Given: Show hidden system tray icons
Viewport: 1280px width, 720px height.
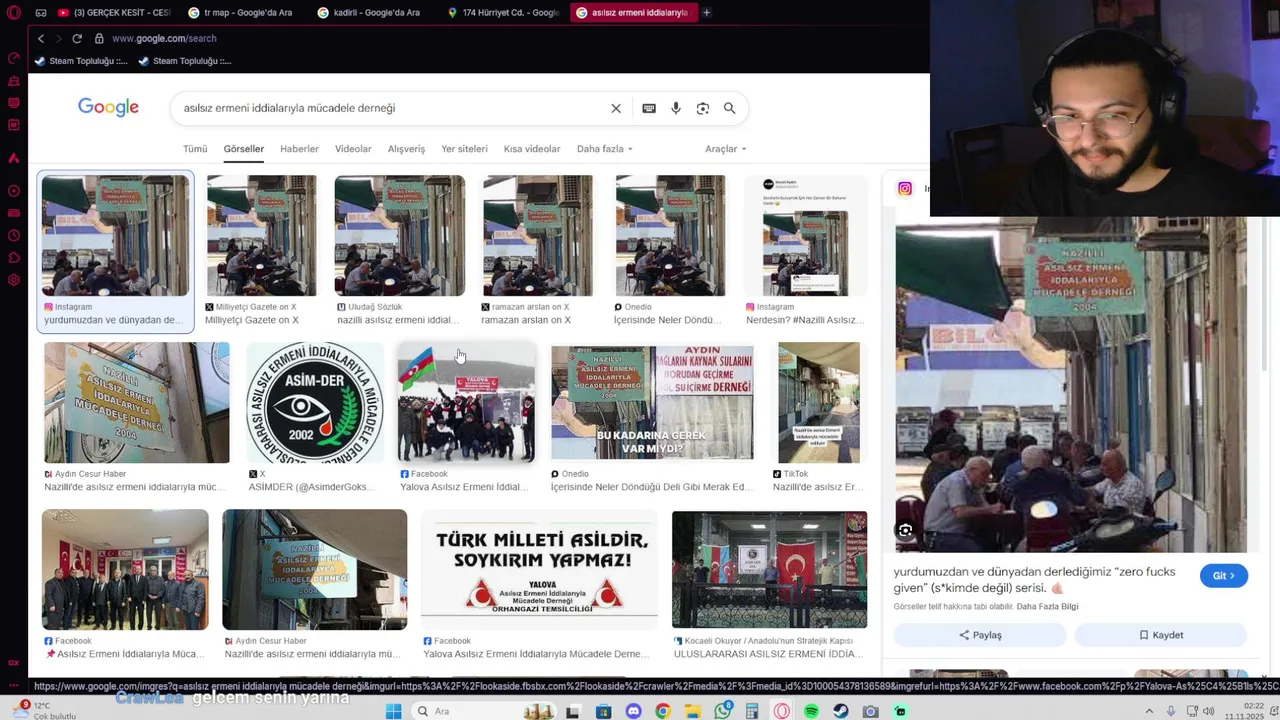Looking at the screenshot, I should (x=1148, y=711).
